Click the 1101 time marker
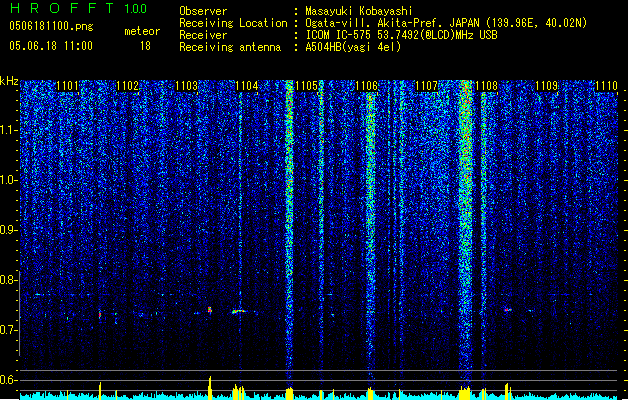 click(x=67, y=86)
